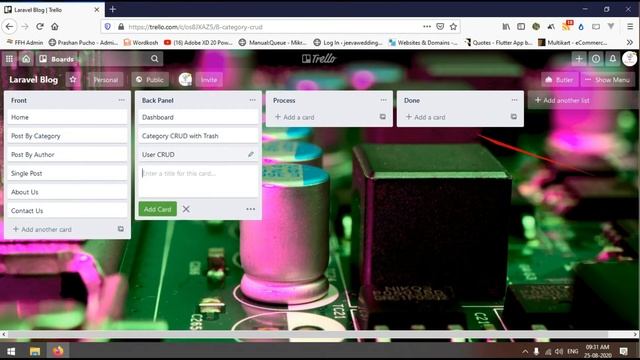Viewport: 640px width, 360px height.
Task: Open Firefox hamburger menu
Action: click(x=630, y=27)
